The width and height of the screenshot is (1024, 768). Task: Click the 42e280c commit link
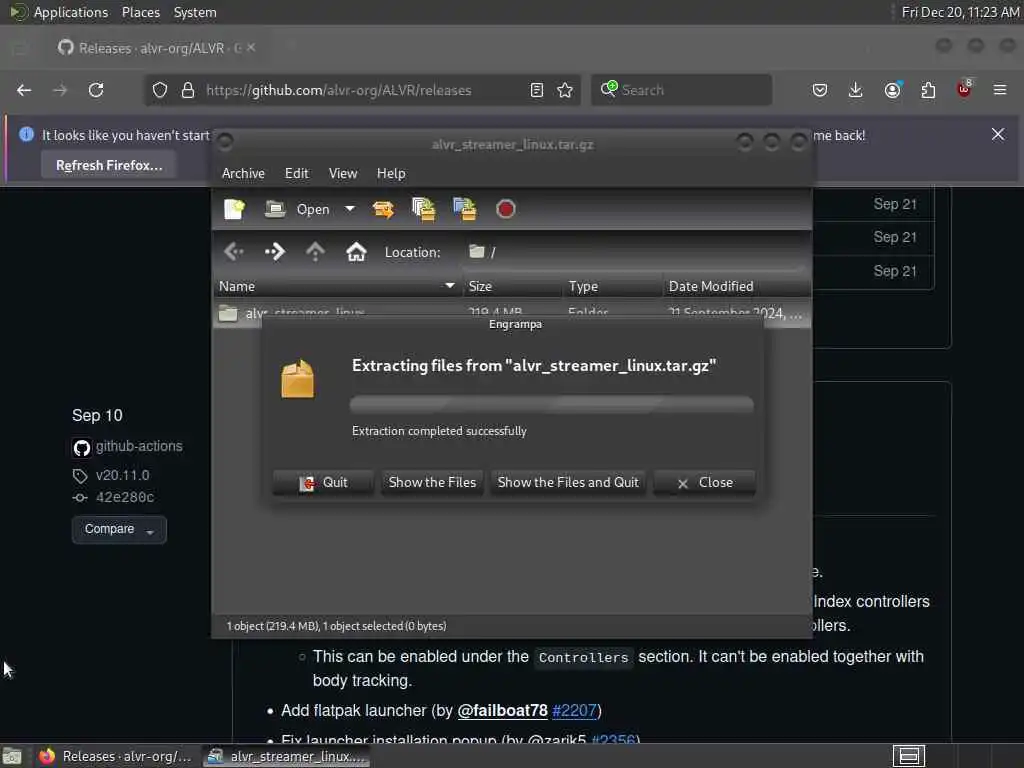[125, 498]
